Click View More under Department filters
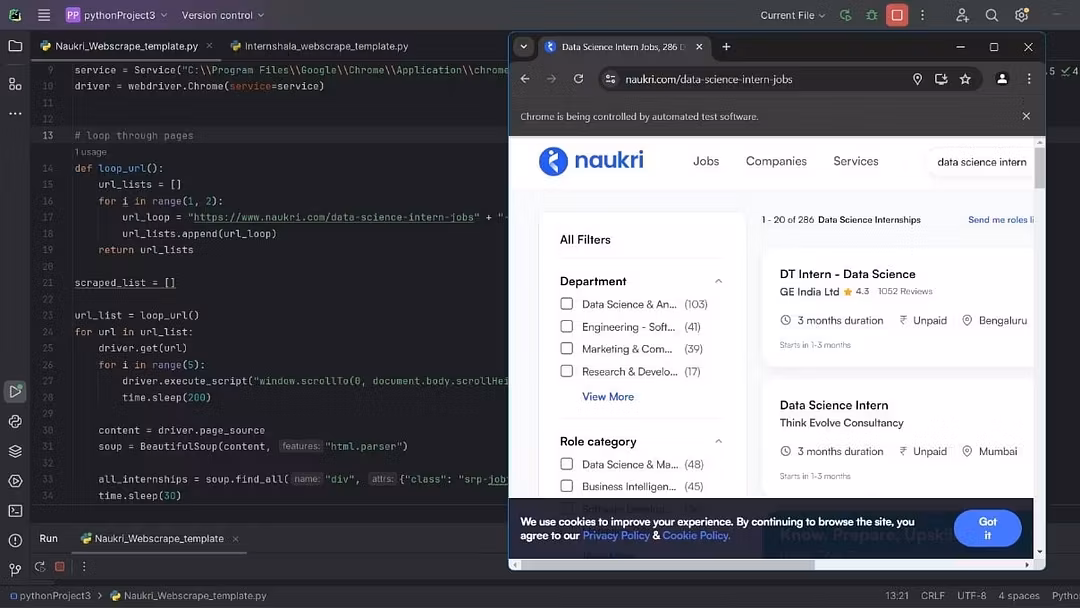1080x608 pixels. point(608,397)
